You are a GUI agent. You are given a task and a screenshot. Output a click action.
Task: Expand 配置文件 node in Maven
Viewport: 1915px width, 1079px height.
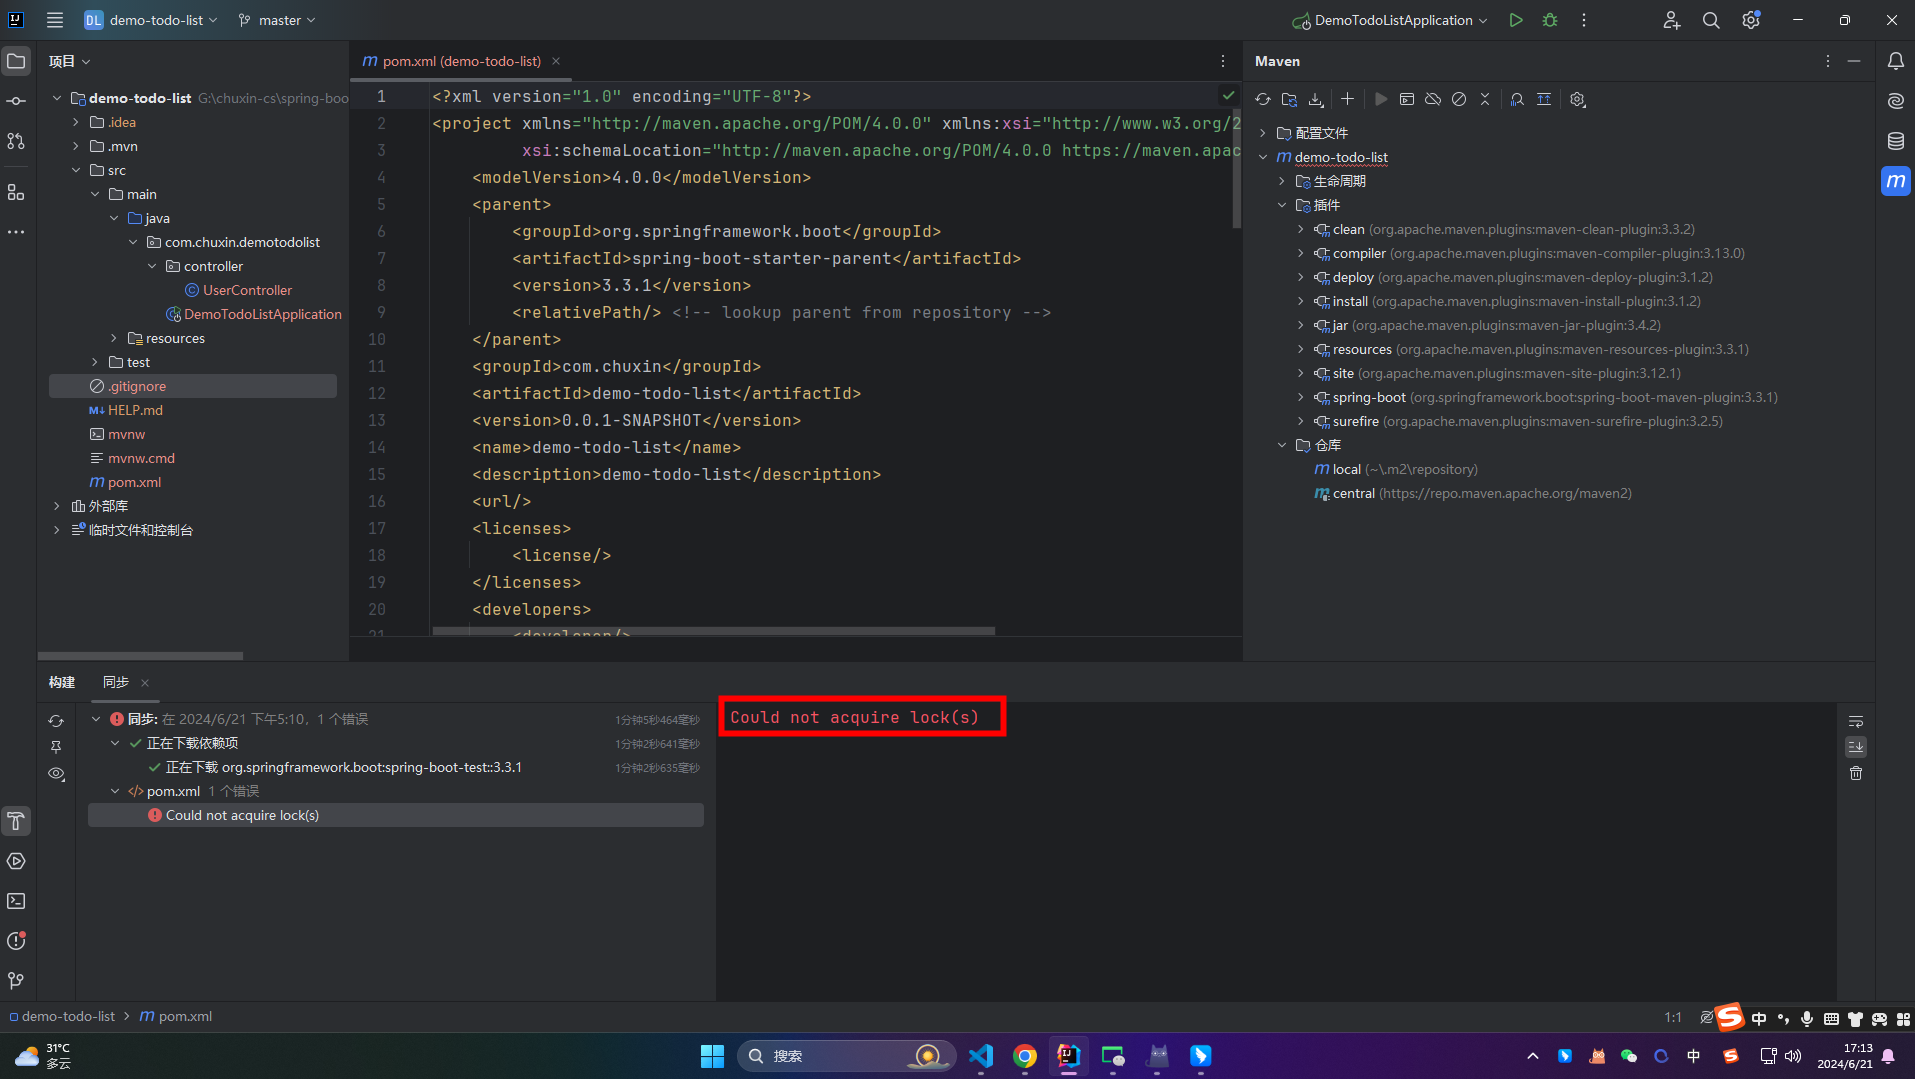tap(1263, 133)
